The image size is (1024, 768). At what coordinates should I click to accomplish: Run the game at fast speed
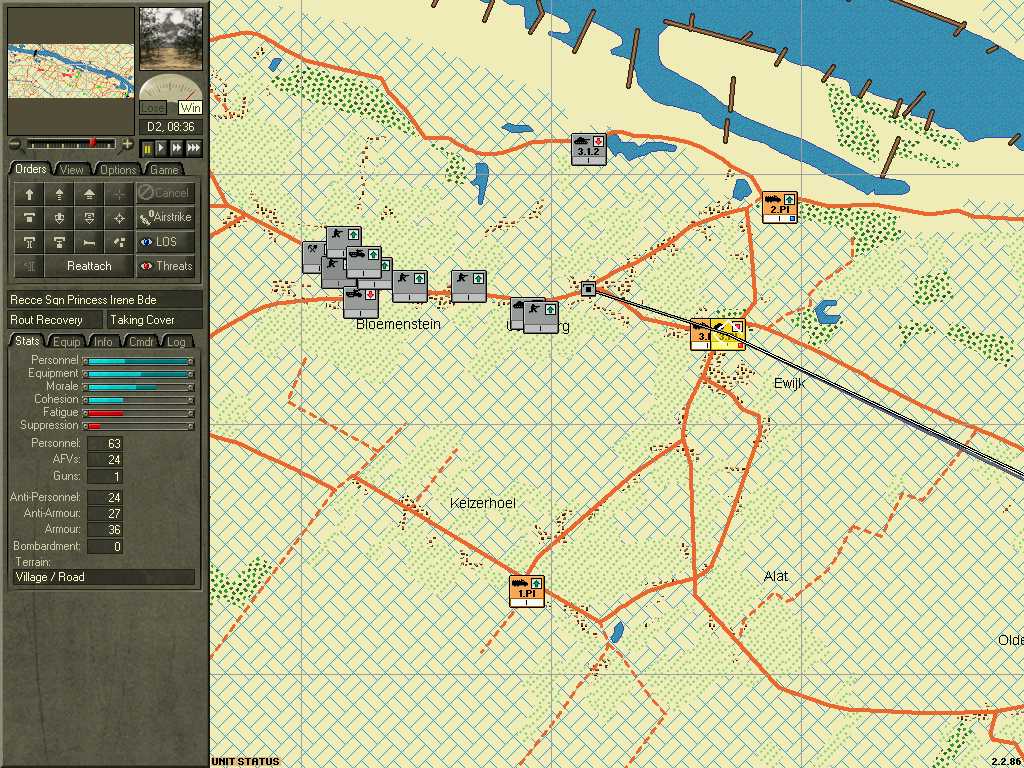176,149
